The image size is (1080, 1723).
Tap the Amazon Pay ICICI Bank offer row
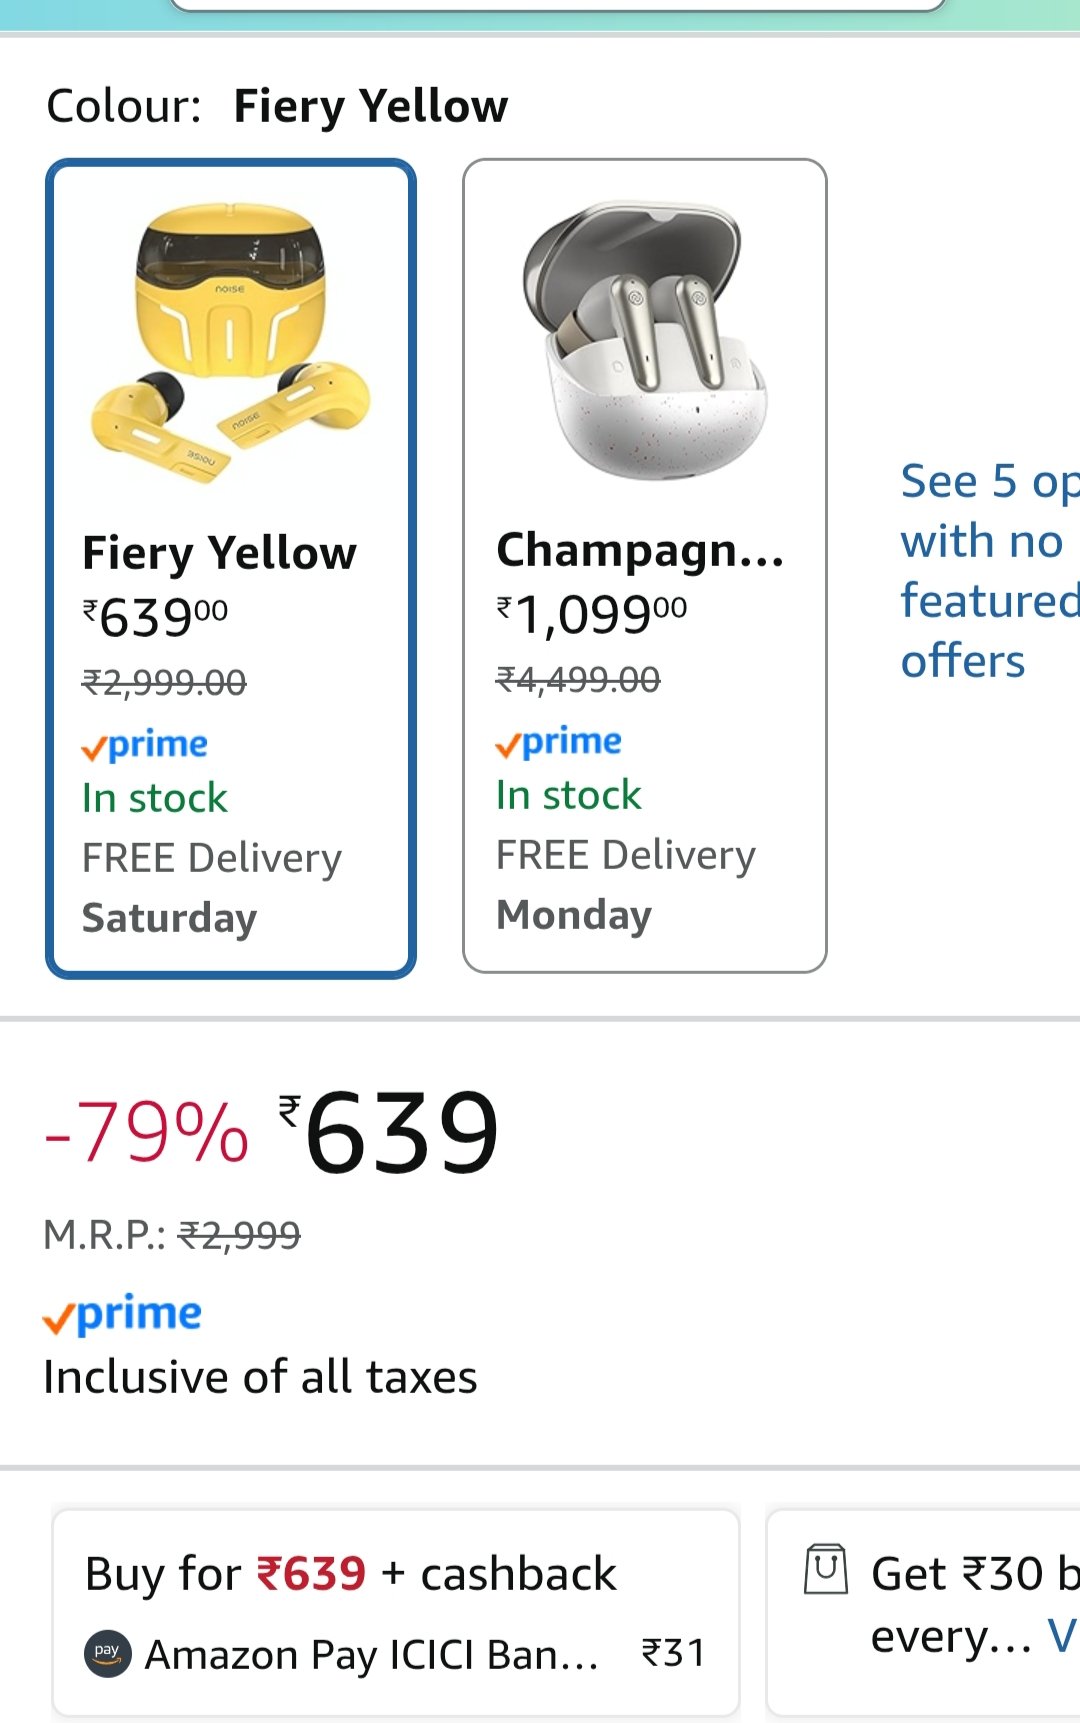click(x=372, y=1654)
